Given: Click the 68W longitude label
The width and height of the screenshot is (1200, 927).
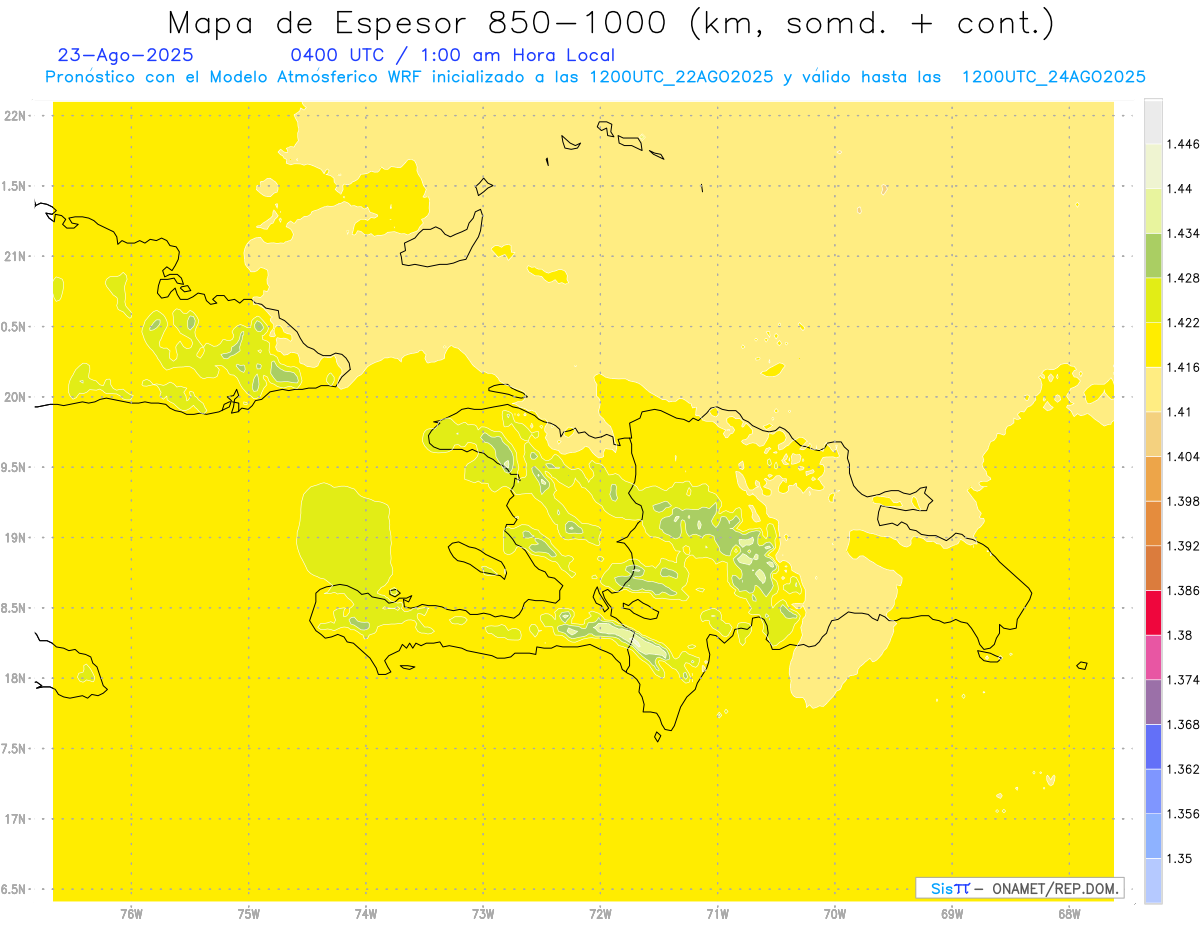Looking at the screenshot, I should (1068, 913).
